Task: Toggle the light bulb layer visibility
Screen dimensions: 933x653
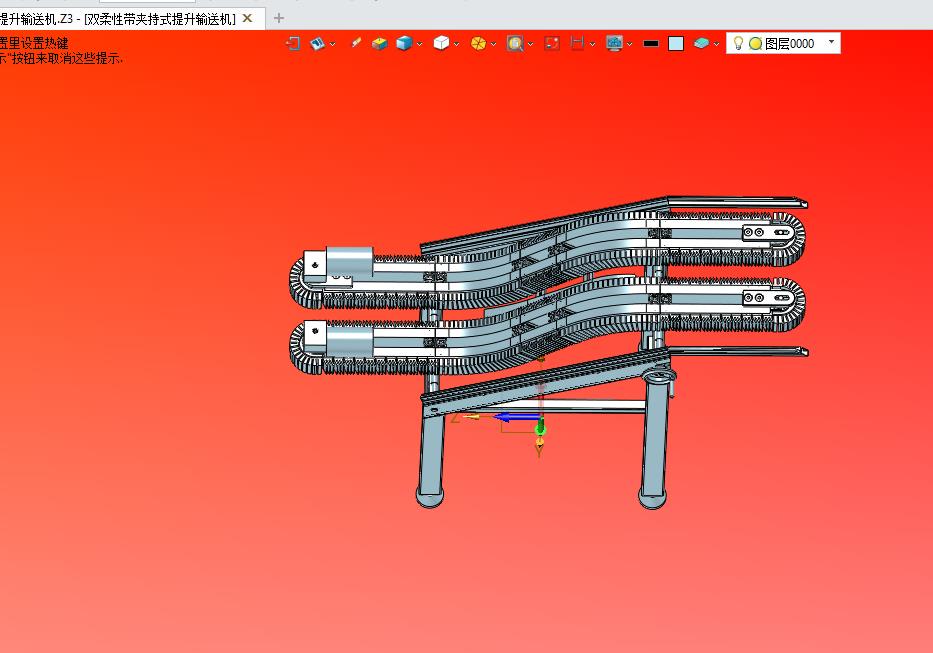Action: tap(738, 43)
